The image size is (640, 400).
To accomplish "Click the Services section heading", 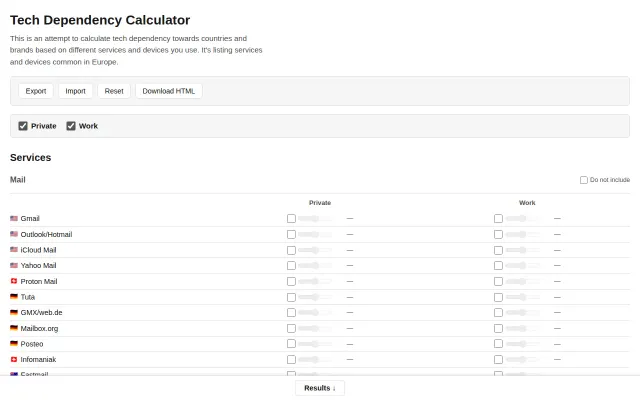I will coord(31,158).
